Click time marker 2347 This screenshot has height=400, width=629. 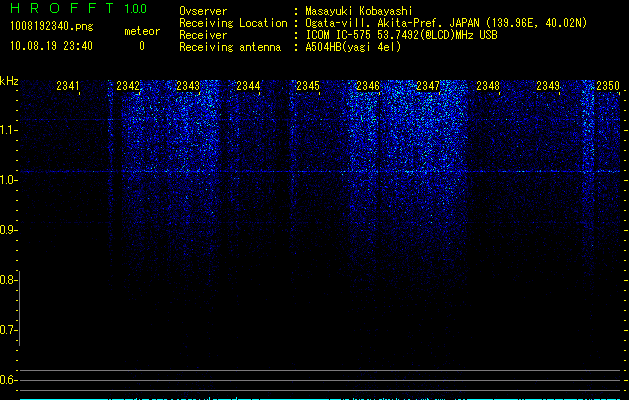(428, 86)
